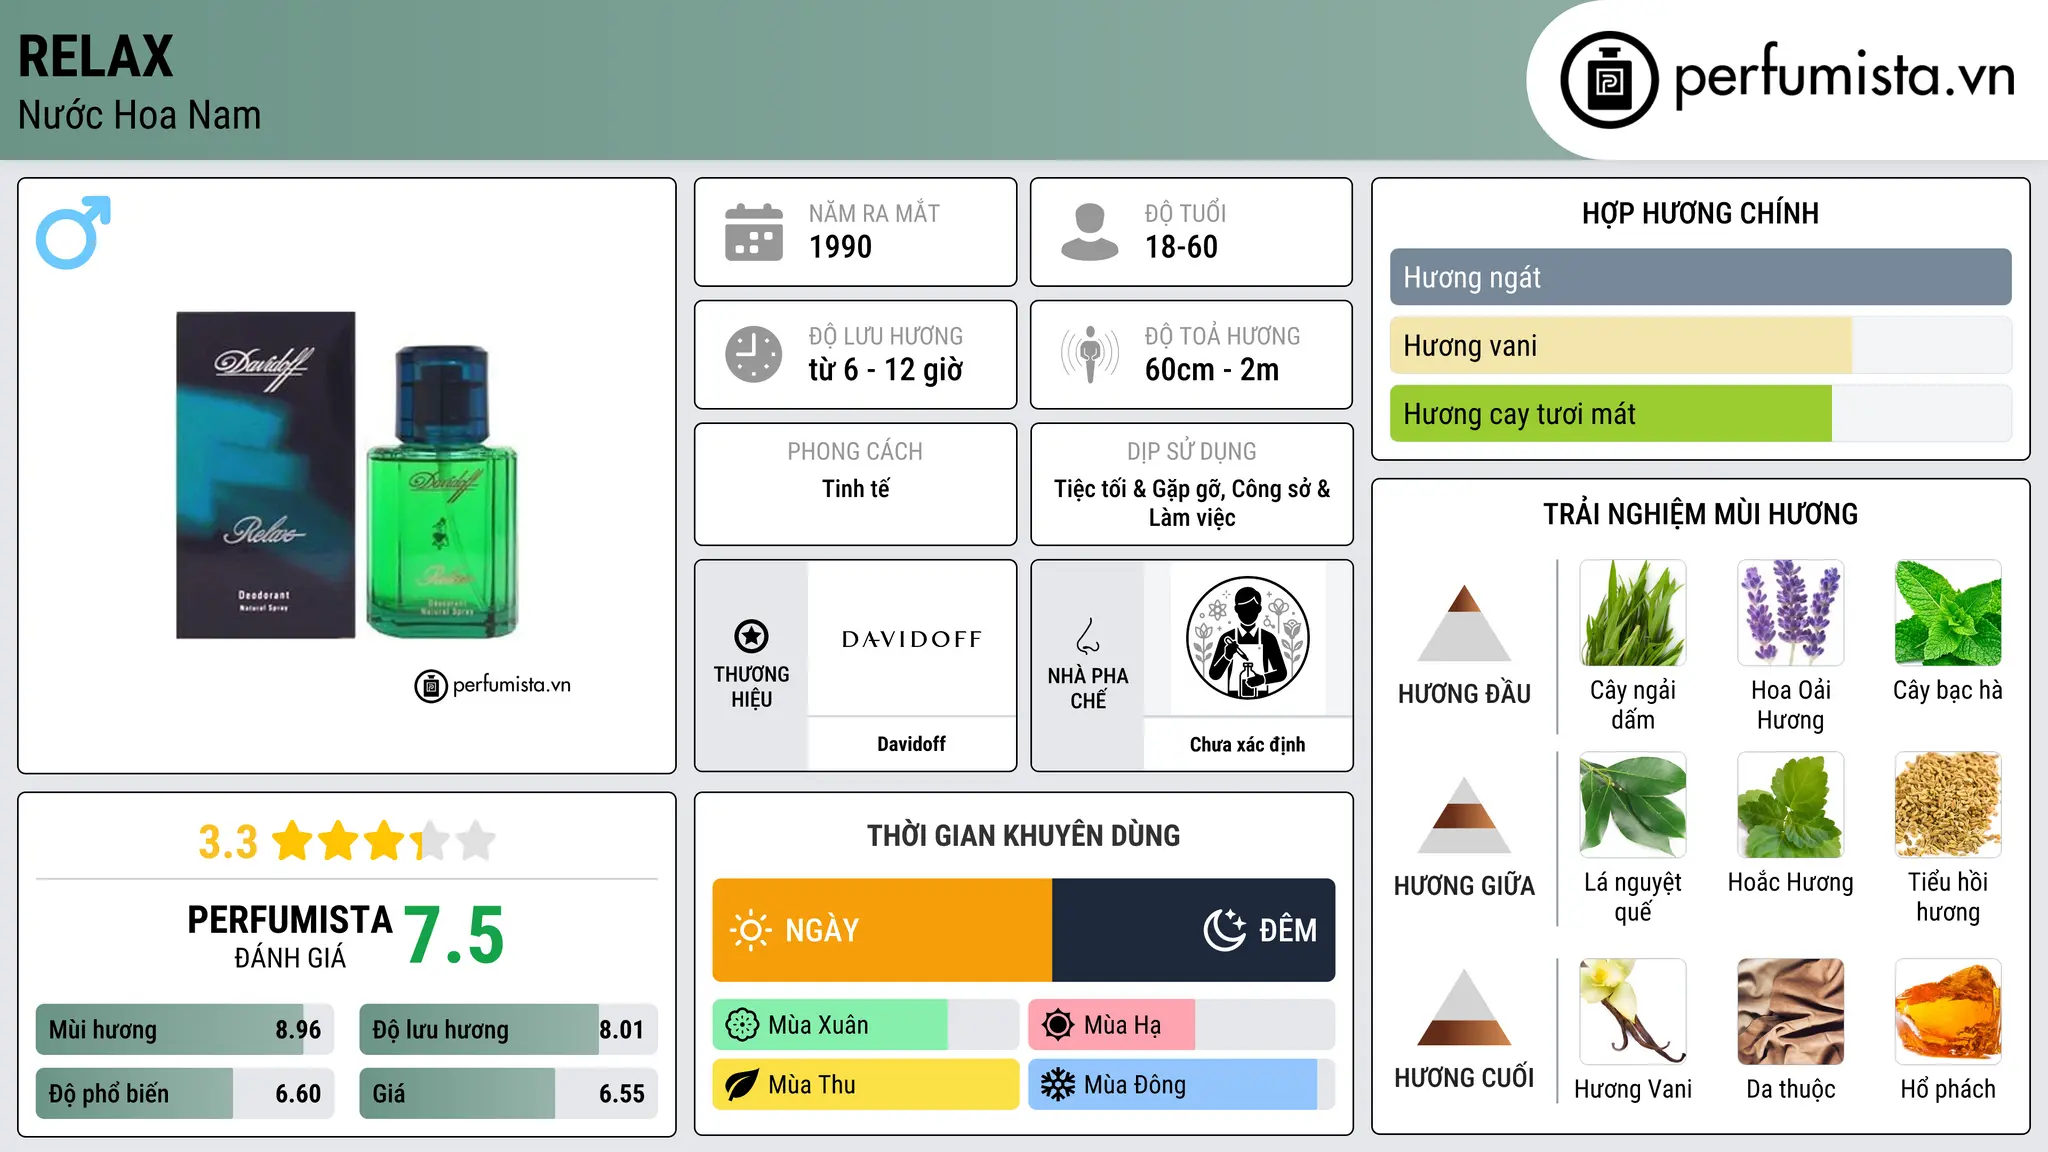This screenshot has width=2048, height=1152.
Task: Click the Mùa Thu season bar
Action: (x=866, y=1085)
